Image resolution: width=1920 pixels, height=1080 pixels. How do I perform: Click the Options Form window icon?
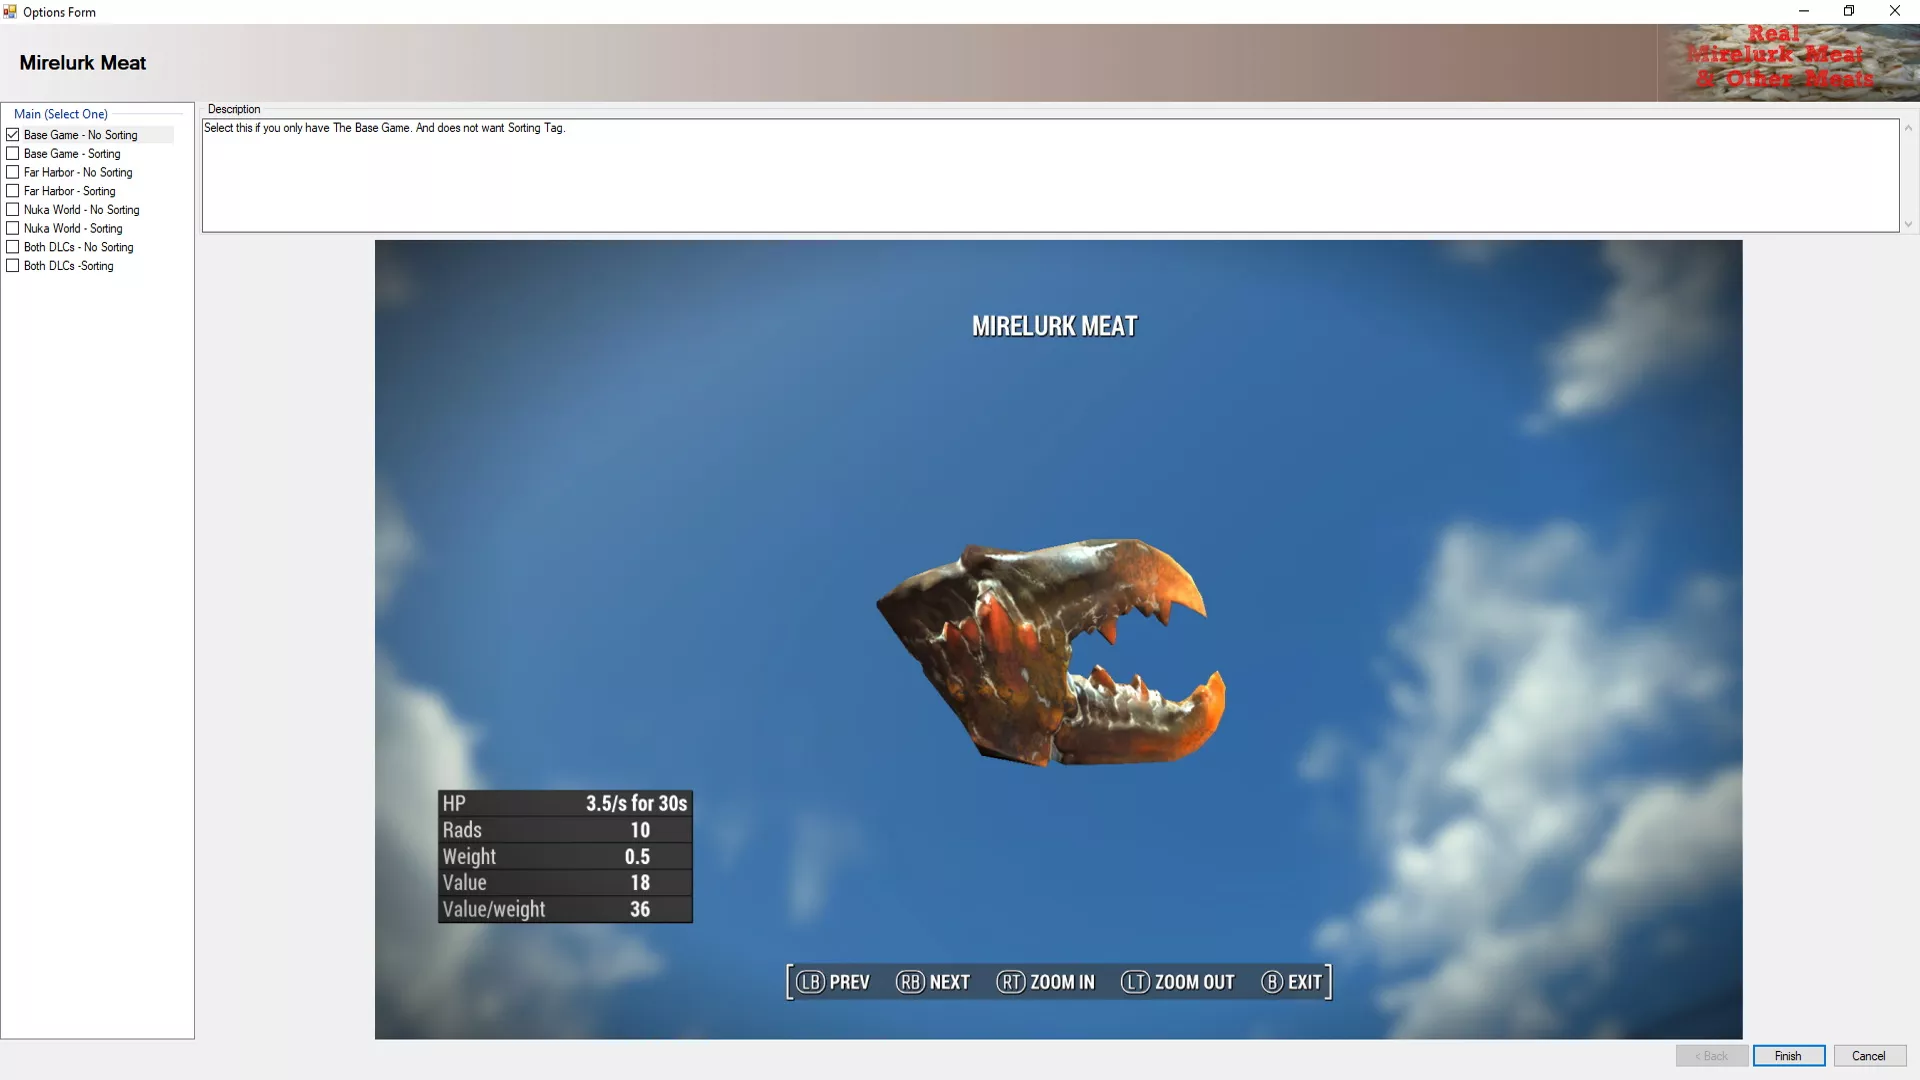[x=10, y=12]
